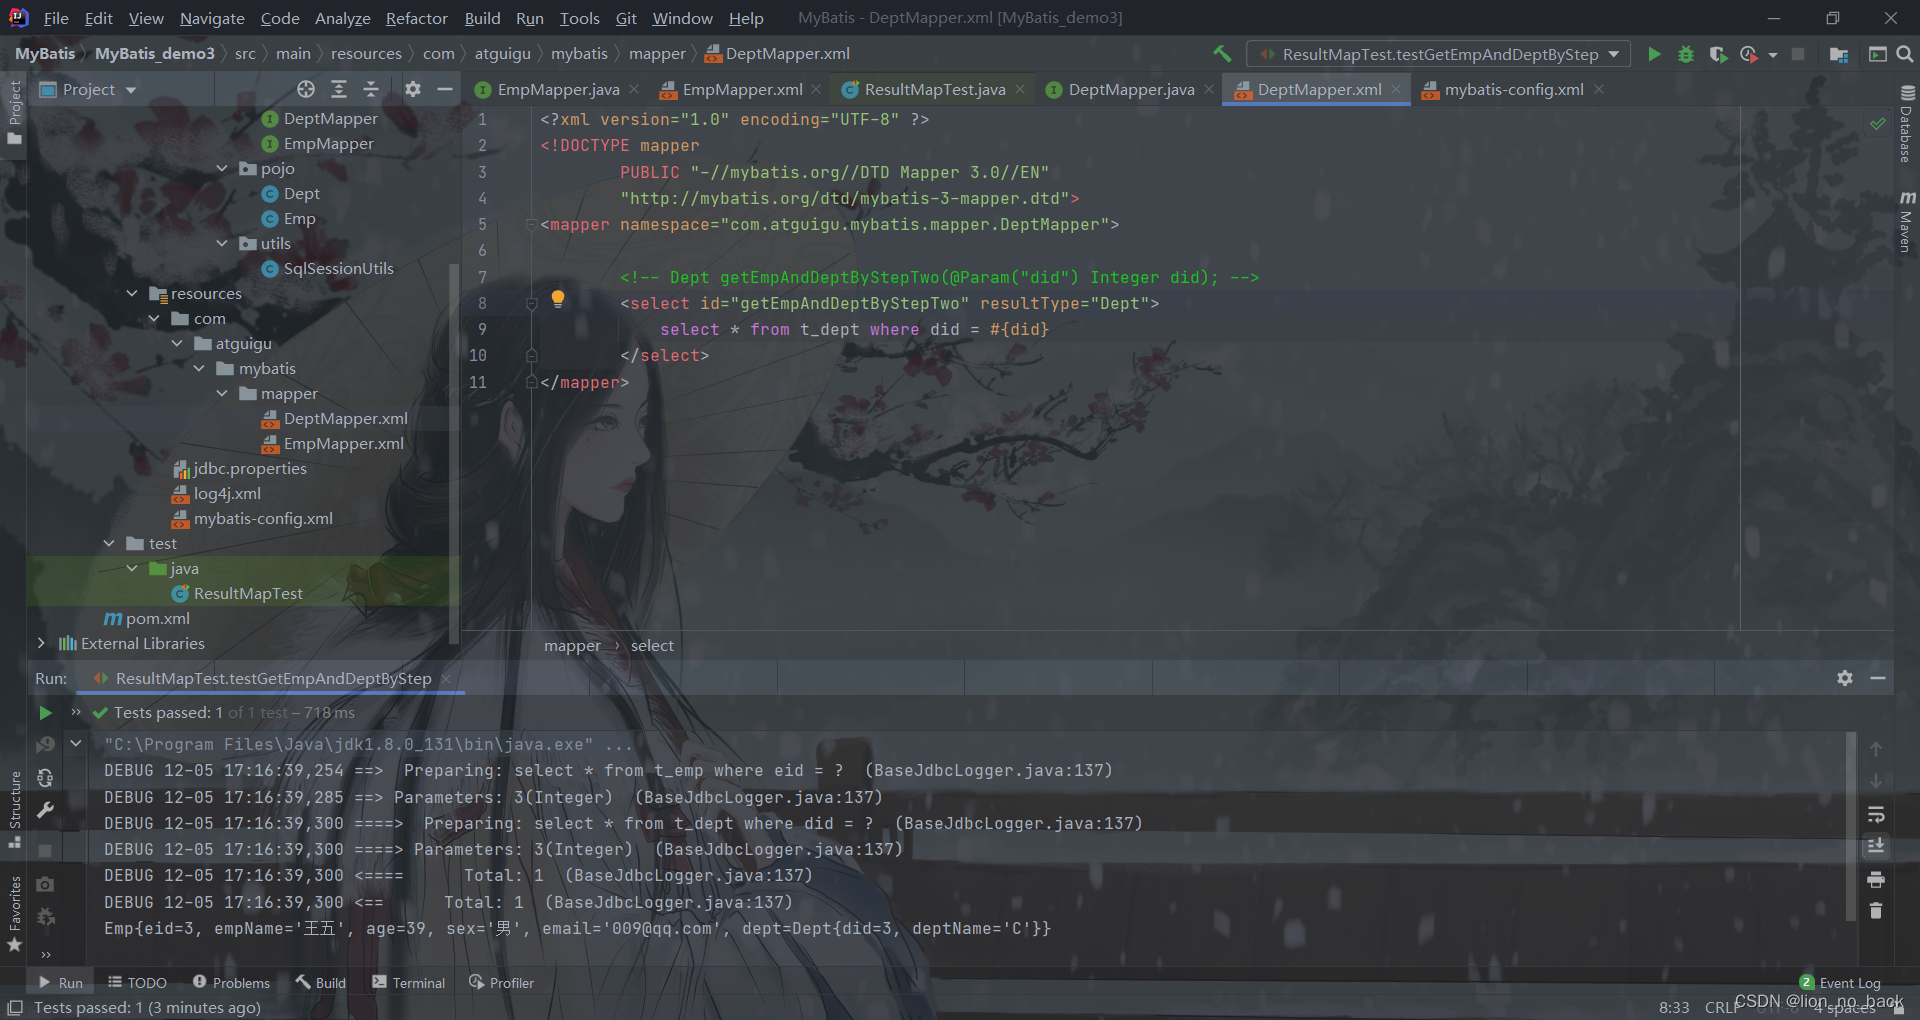
Task: Click the Build project hammer icon
Action: 1222,54
